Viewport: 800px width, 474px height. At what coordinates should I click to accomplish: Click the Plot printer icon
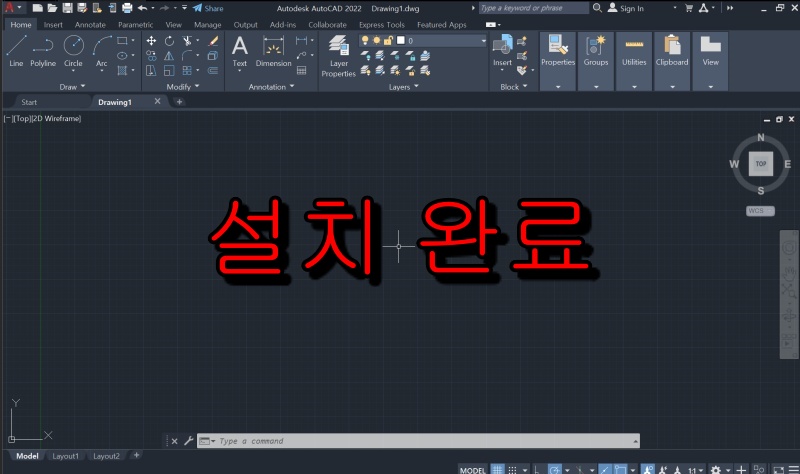pyautogui.click(x=127, y=8)
